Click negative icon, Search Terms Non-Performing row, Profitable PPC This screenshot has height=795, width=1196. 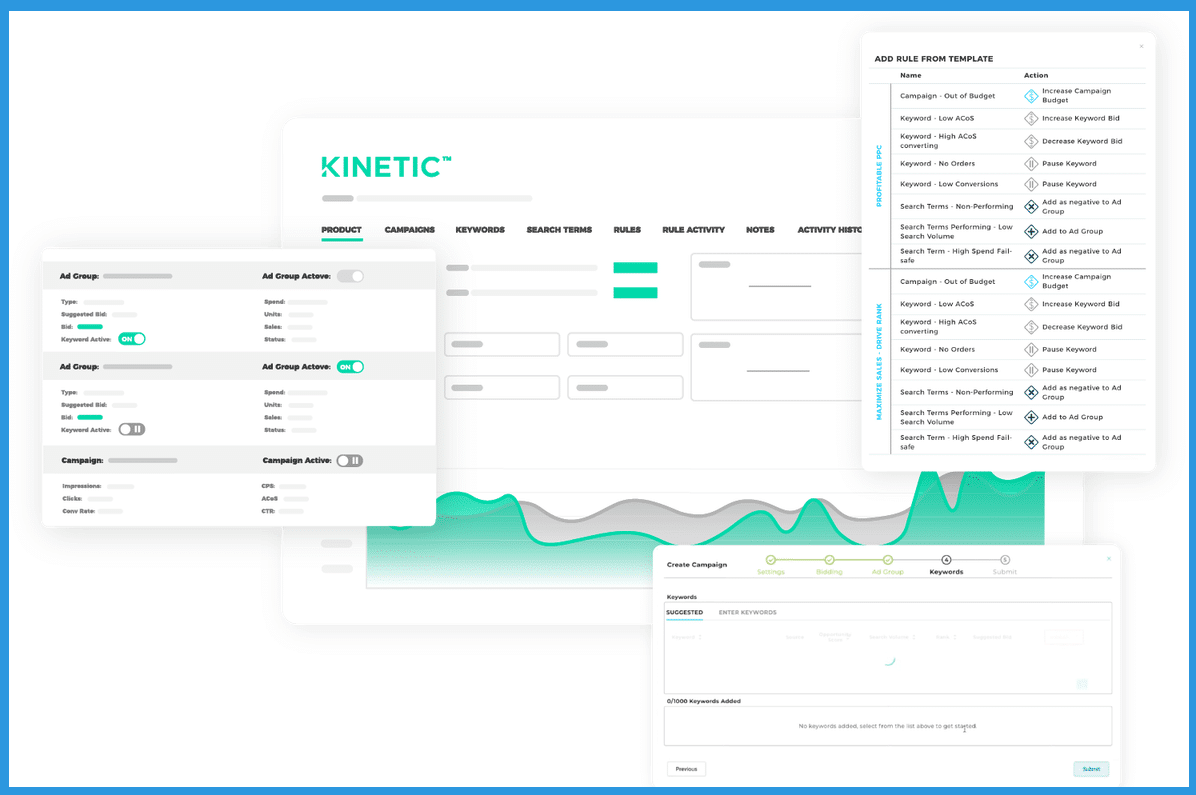click(x=1030, y=207)
